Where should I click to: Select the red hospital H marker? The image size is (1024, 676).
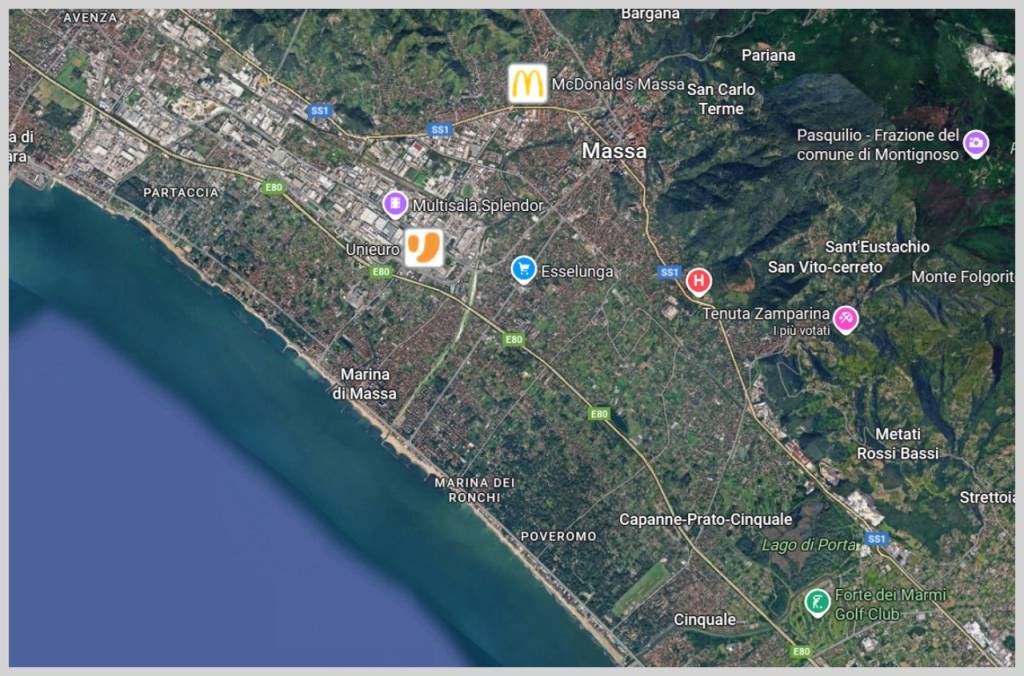click(x=698, y=281)
